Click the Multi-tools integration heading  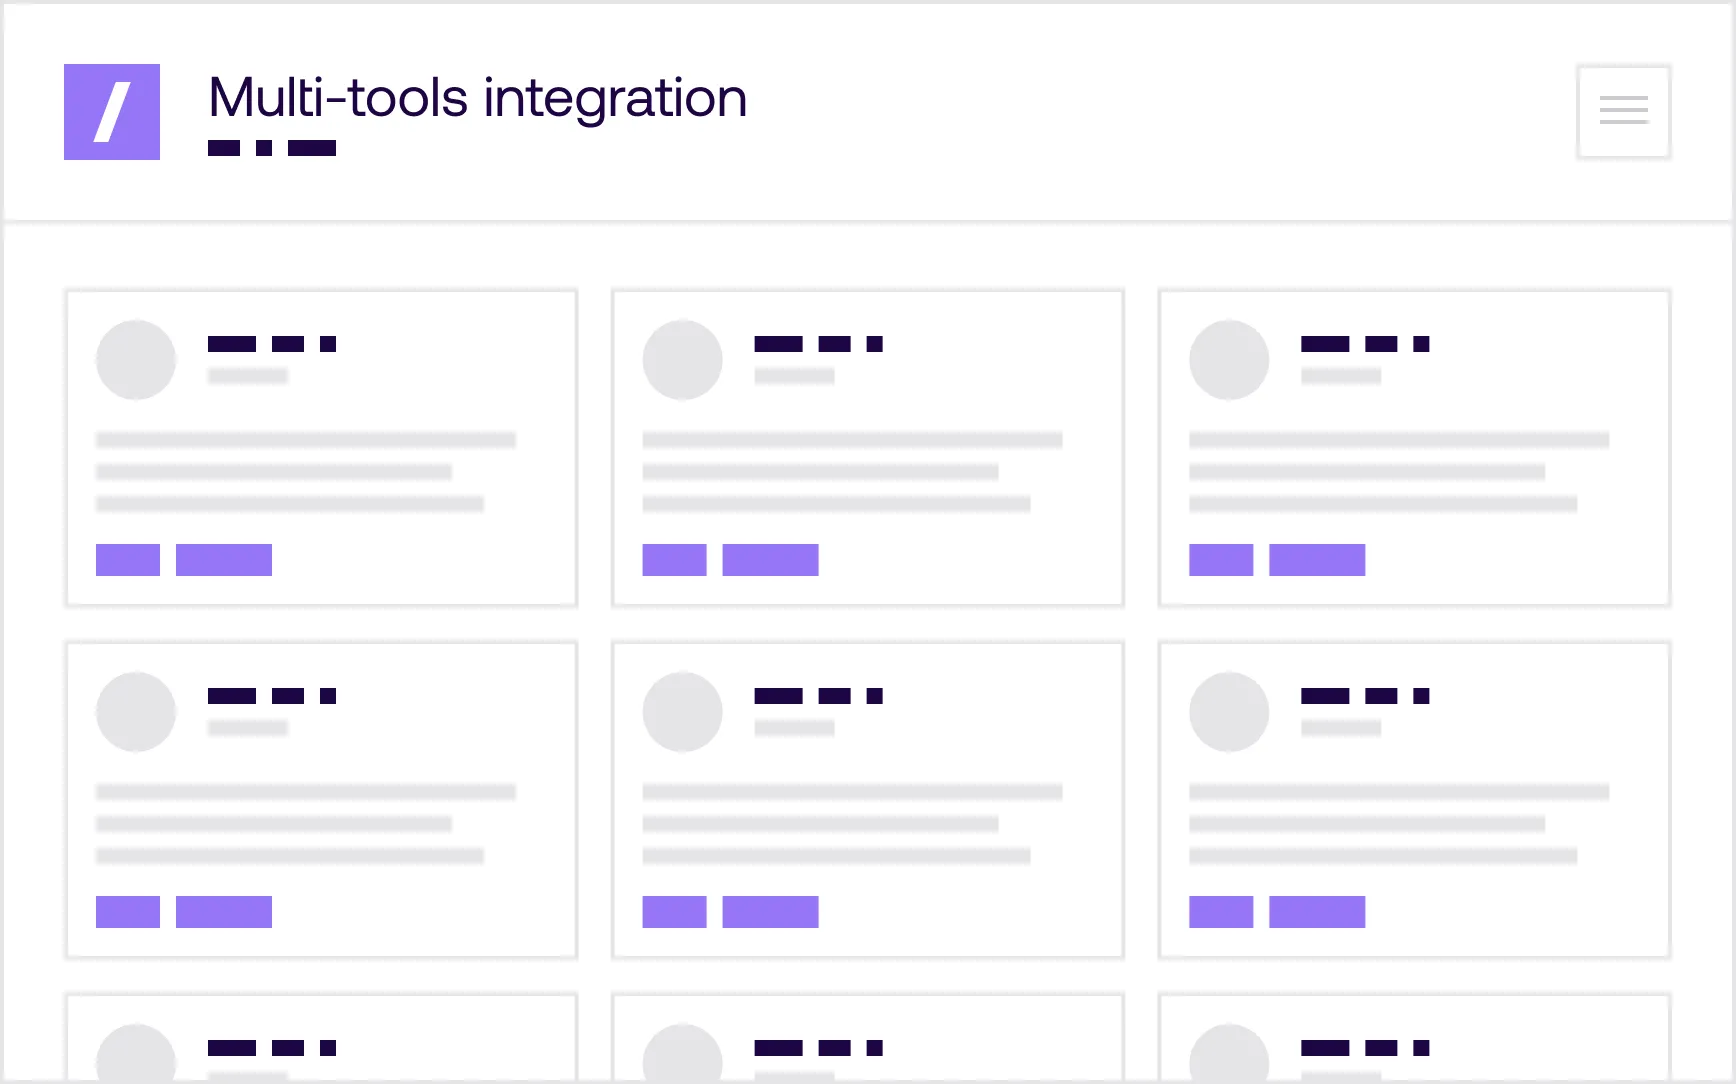[x=477, y=98]
